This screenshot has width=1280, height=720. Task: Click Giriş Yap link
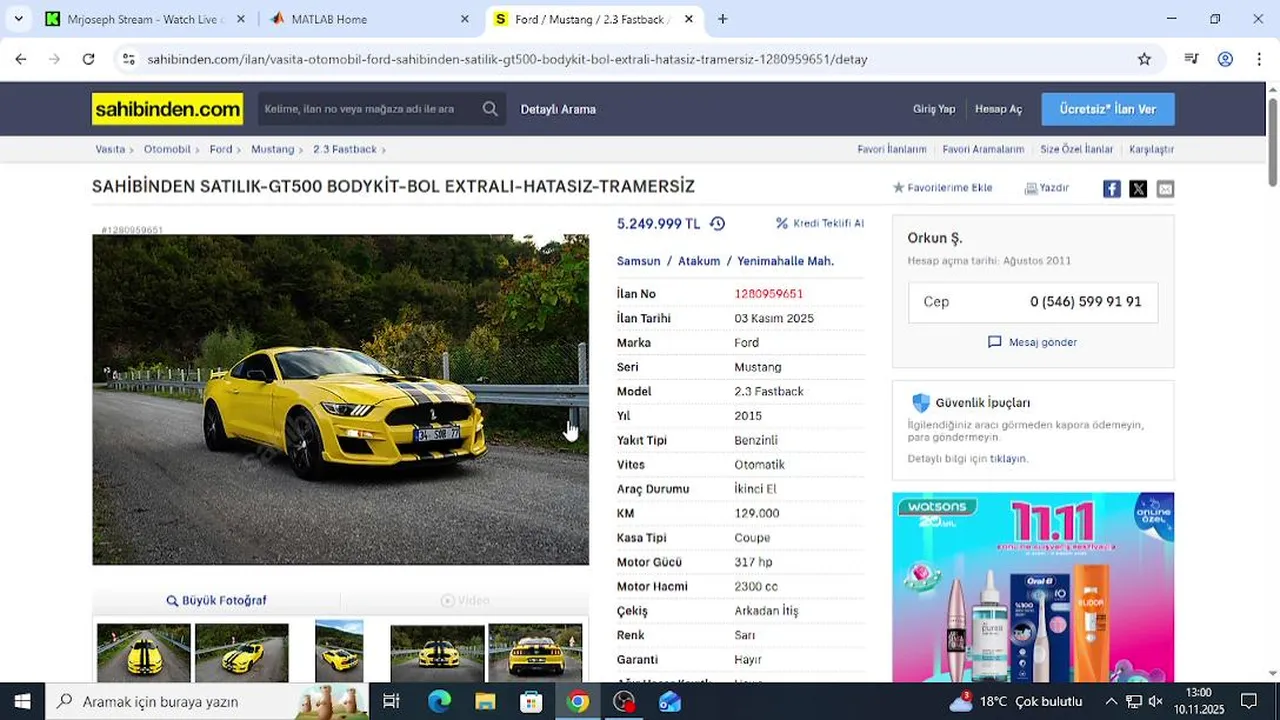click(934, 109)
